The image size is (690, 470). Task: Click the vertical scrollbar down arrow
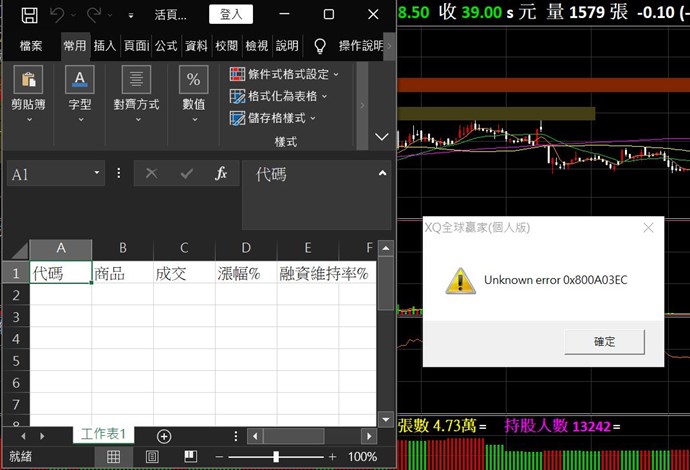[386, 419]
